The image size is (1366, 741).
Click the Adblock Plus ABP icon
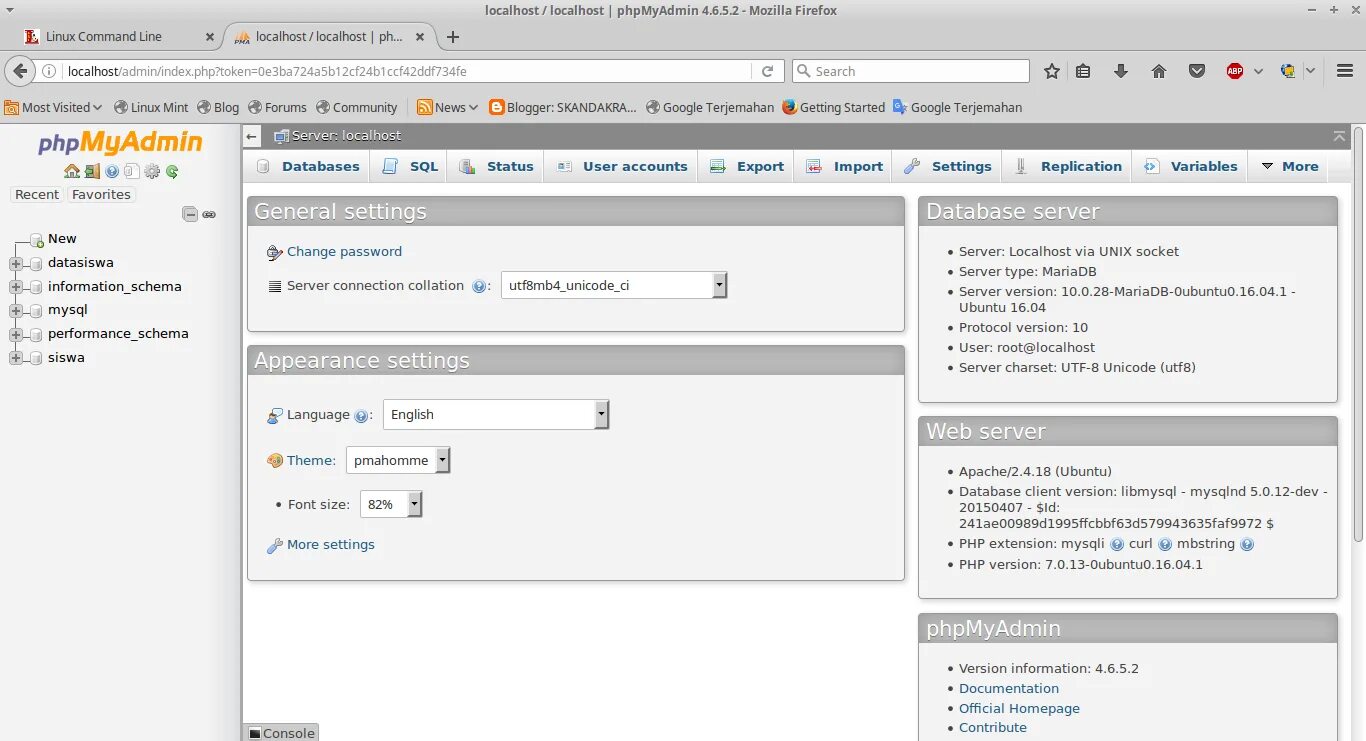(1235, 71)
